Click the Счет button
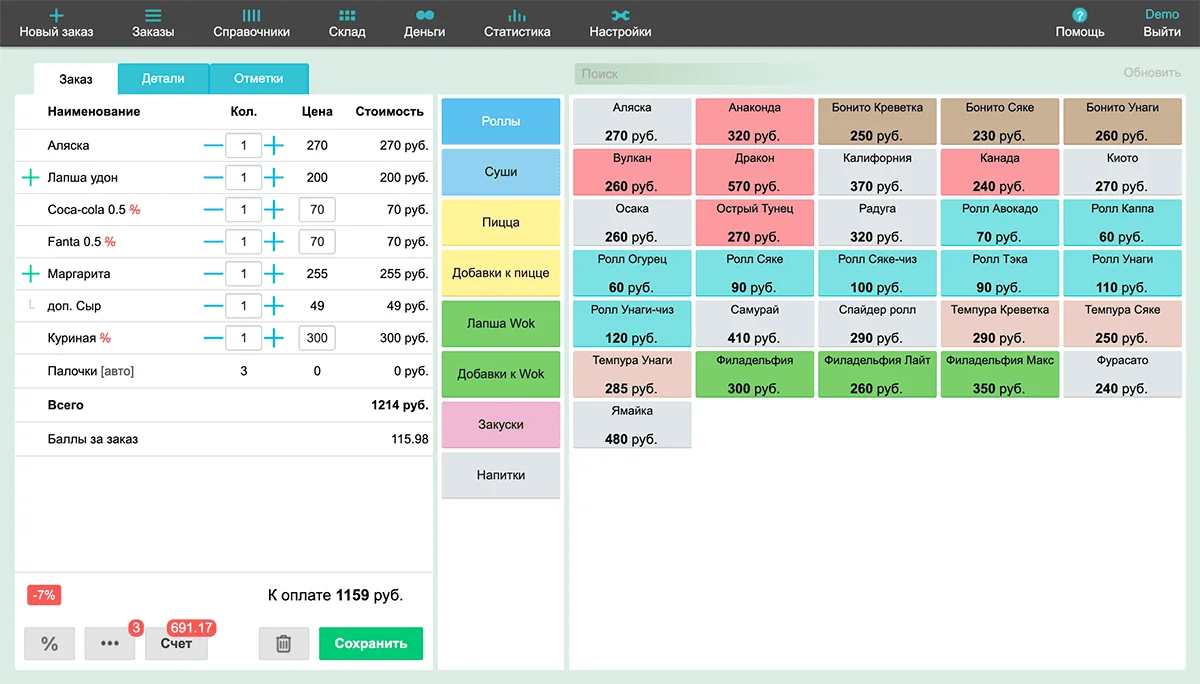The width and height of the screenshot is (1200, 684). 176,644
